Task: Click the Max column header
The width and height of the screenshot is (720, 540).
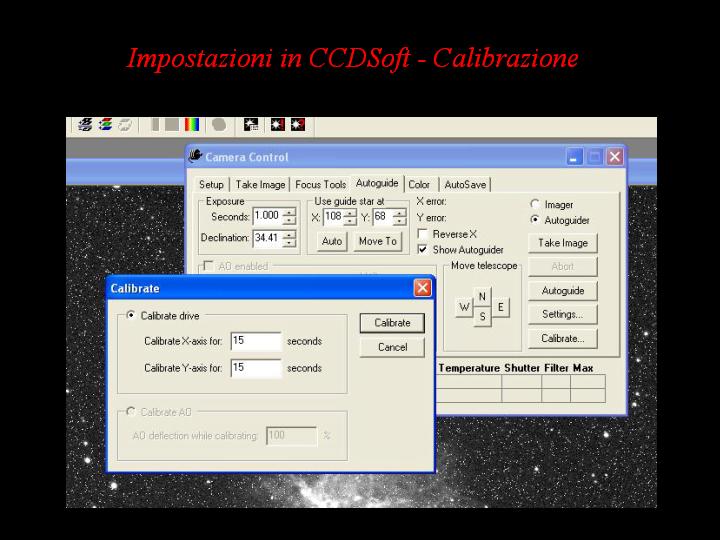Action: pyautogui.click(x=583, y=368)
